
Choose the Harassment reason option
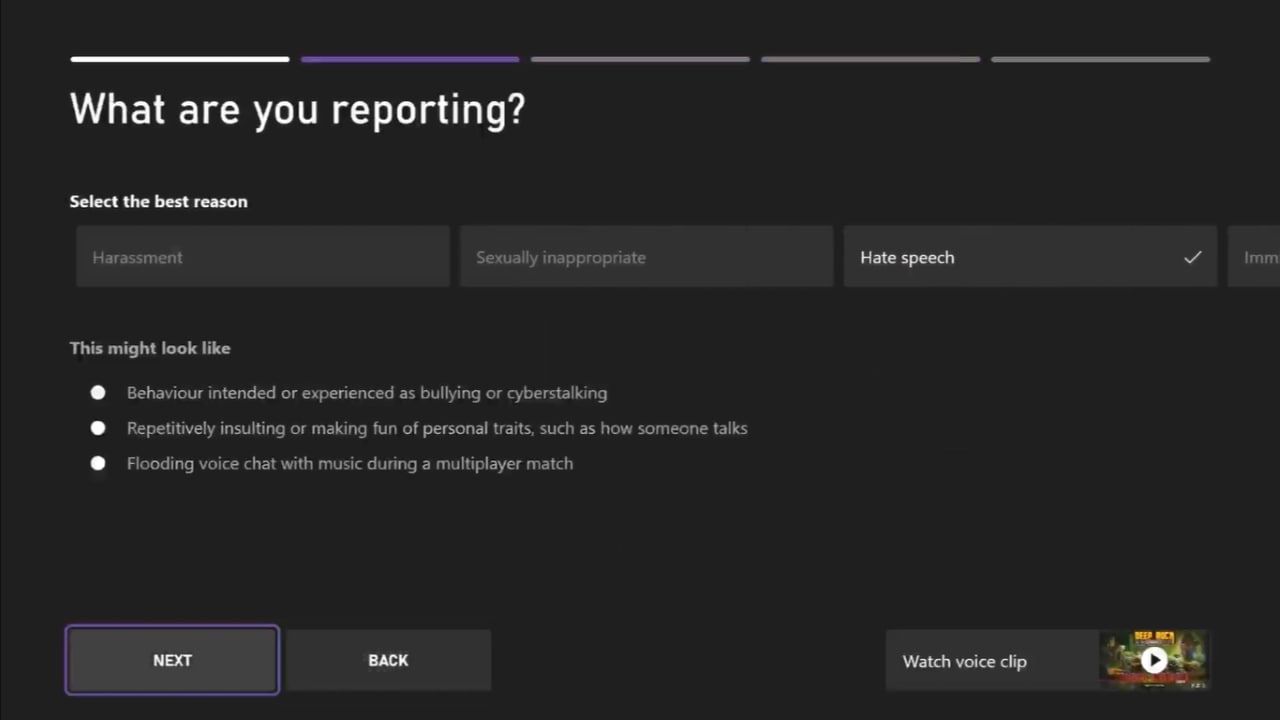[262, 257]
